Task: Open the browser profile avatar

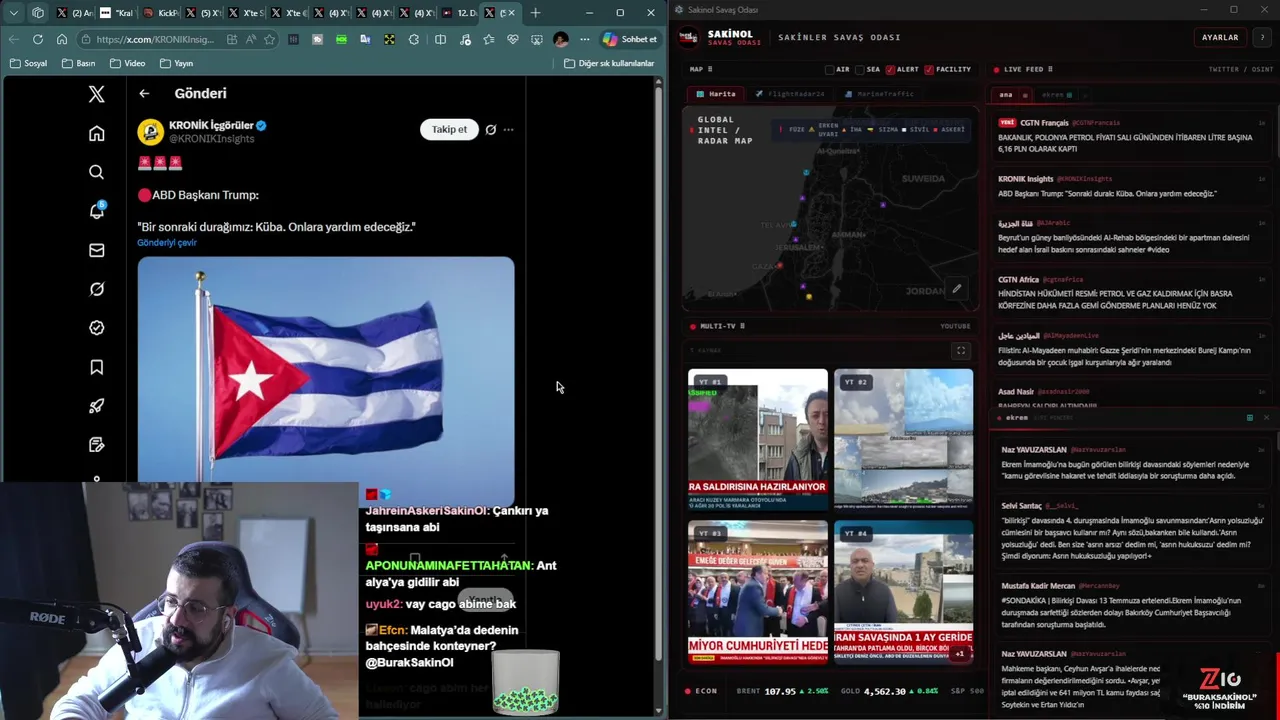Action: [x=560, y=39]
